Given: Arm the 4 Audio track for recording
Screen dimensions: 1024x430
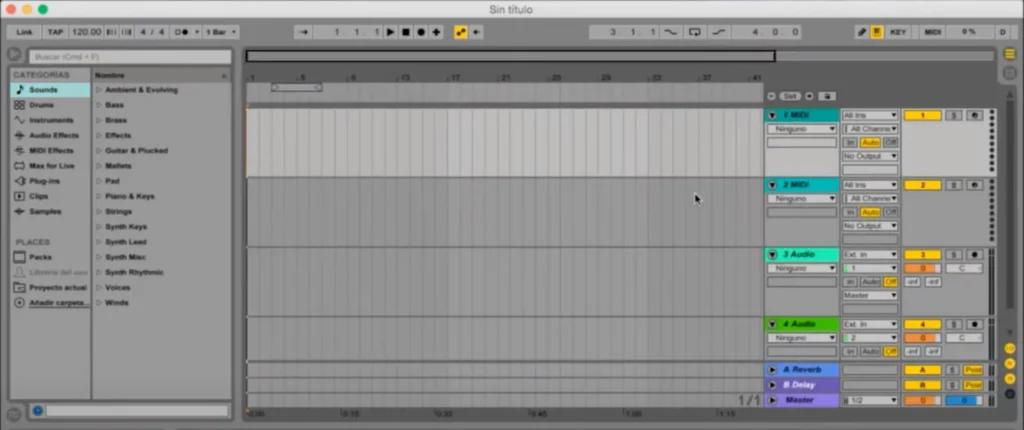Looking at the screenshot, I should (974, 325).
